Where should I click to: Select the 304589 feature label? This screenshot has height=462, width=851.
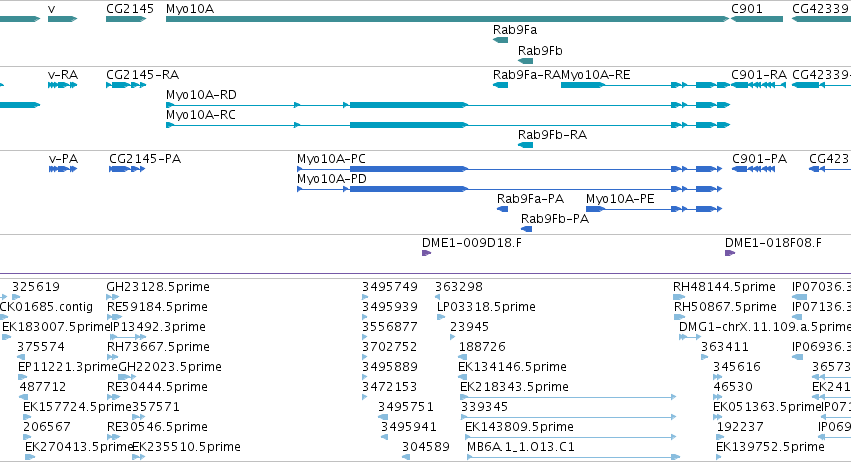click(426, 447)
